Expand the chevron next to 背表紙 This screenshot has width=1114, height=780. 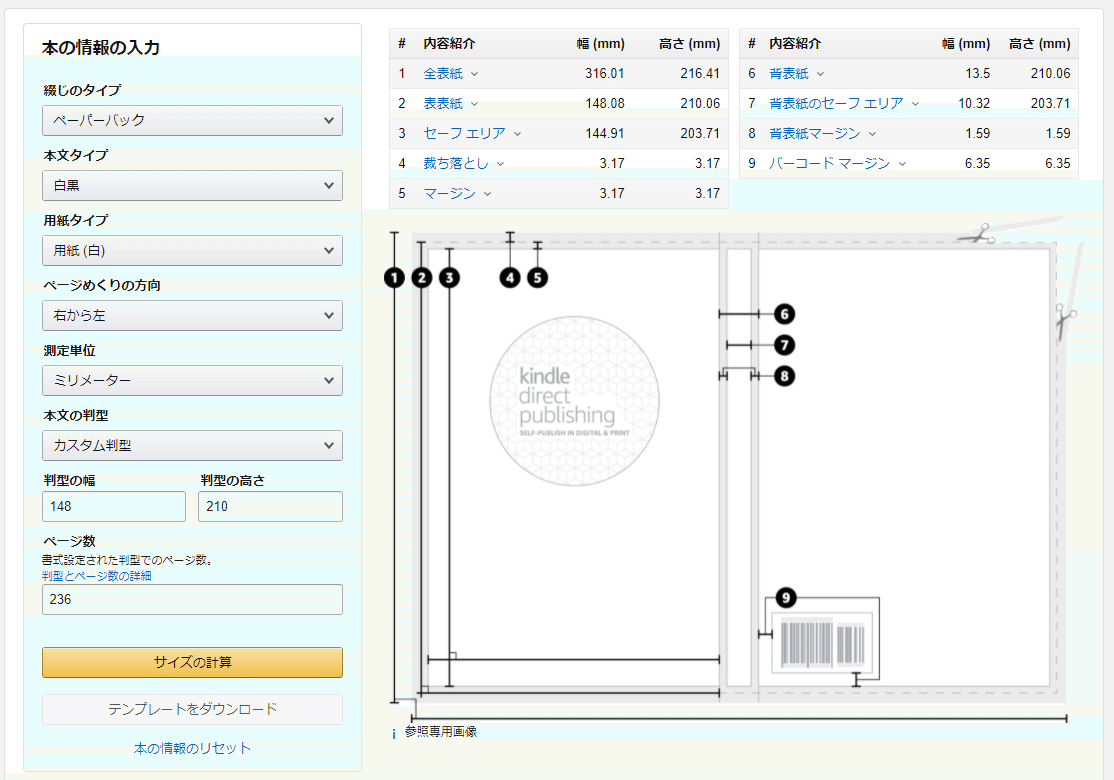point(821,74)
